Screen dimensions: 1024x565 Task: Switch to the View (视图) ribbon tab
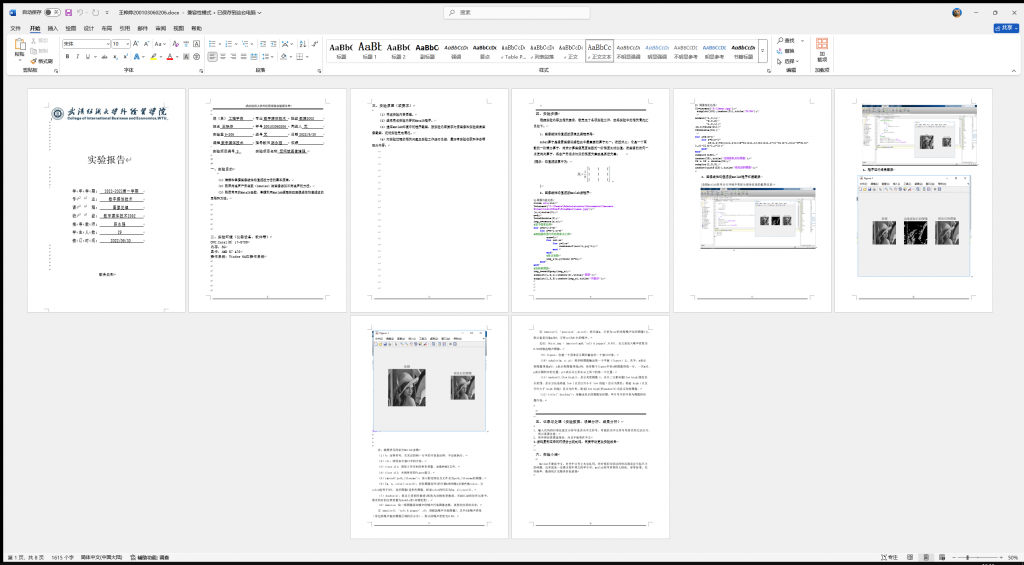coord(178,29)
